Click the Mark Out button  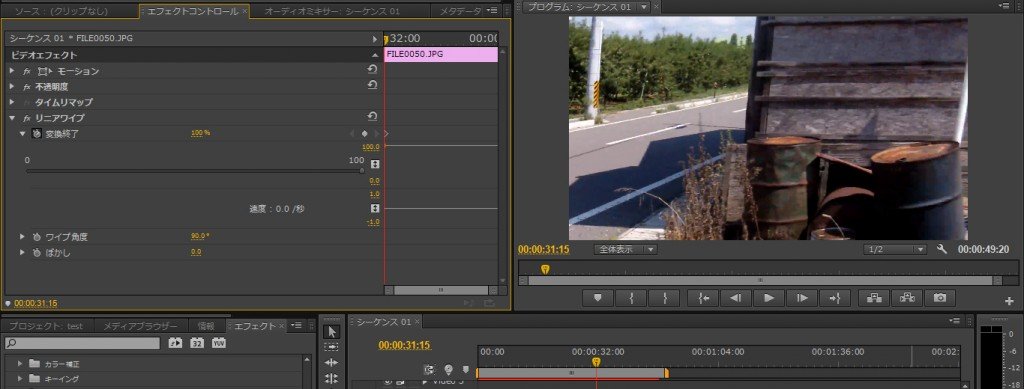tap(664, 298)
